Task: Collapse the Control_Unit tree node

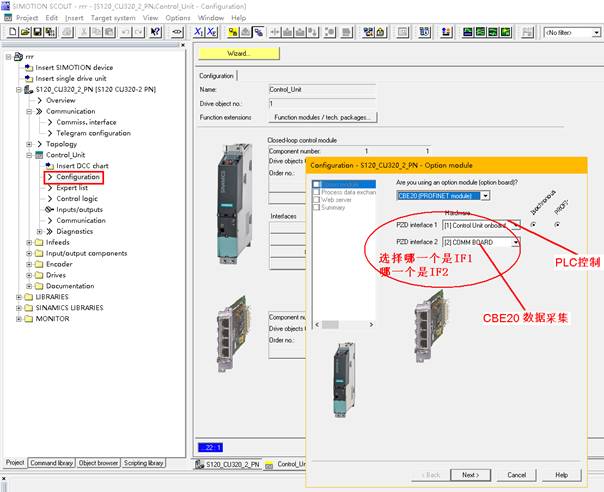Action: [x=29, y=155]
